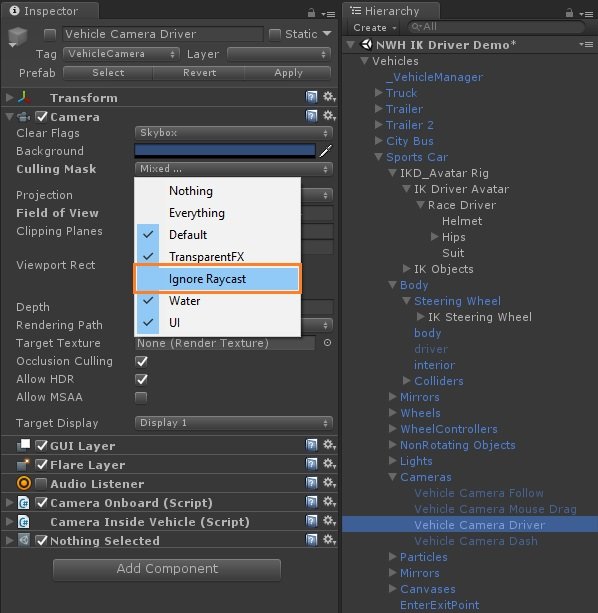Open Flare Layer help reference icon

coord(311,464)
